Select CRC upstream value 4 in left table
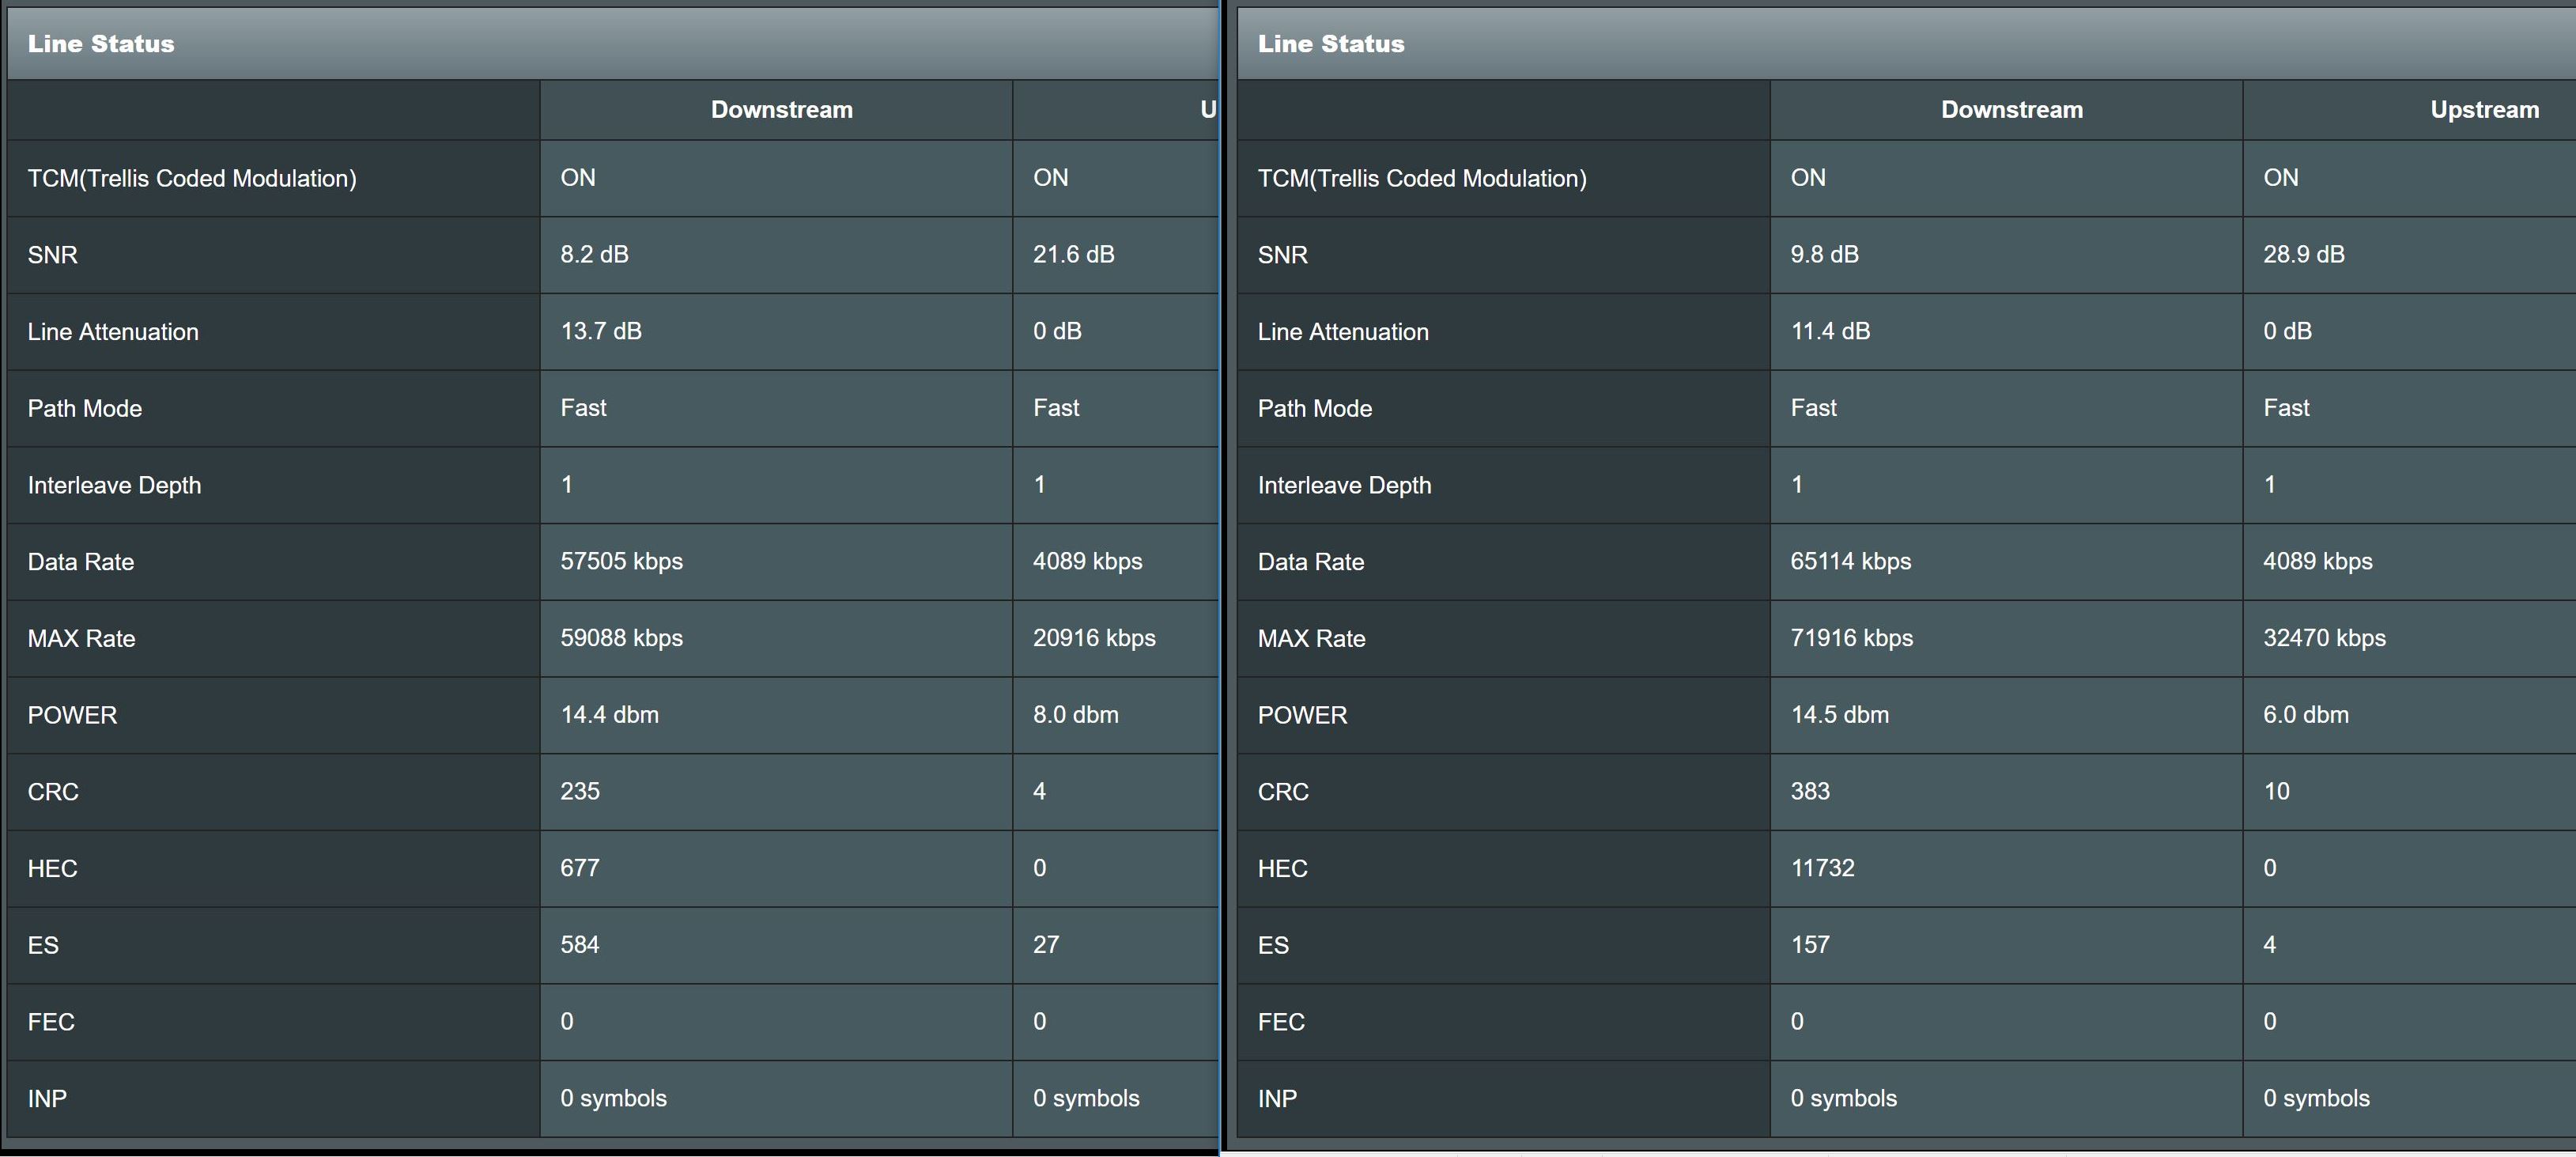The width and height of the screenshot is (2576, 1157). 1040,791
